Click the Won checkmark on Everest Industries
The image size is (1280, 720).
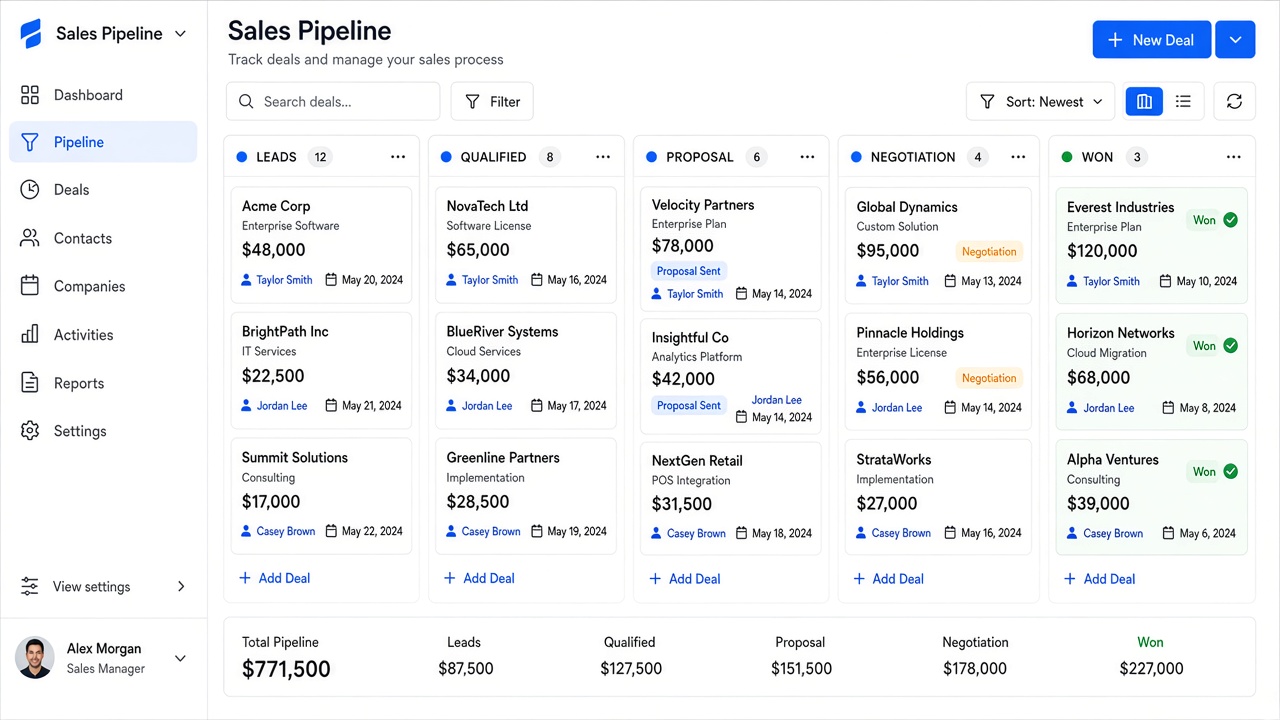click(x=1230, y=220)
